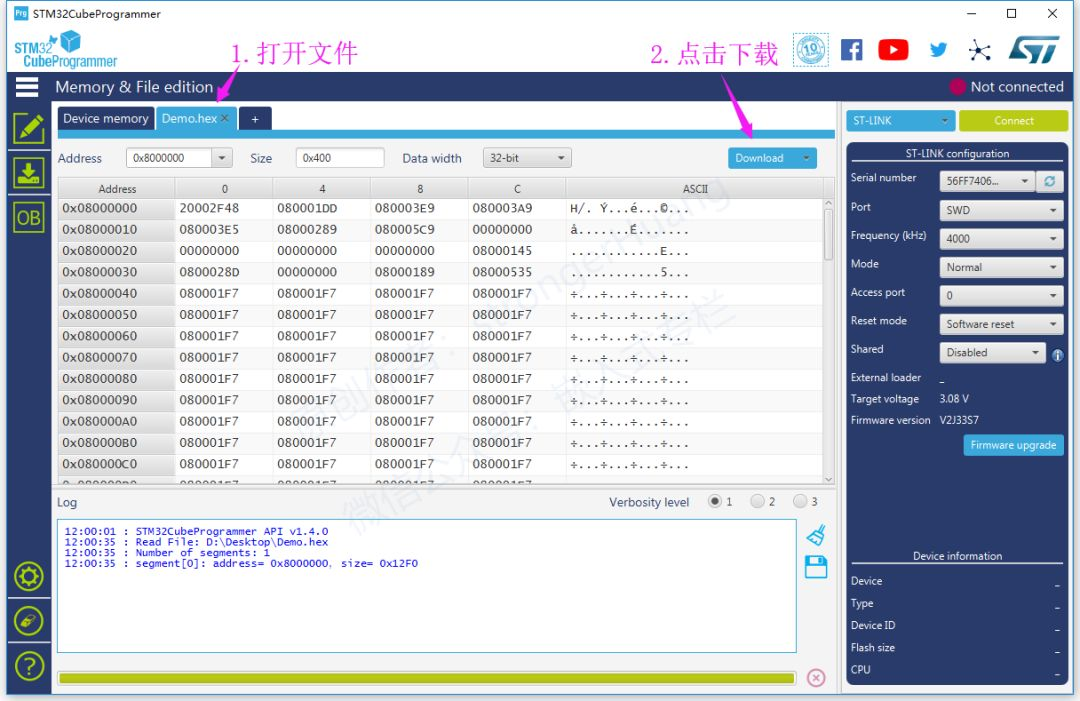Open the YouTube icon in the header

[x=893, y=50]
